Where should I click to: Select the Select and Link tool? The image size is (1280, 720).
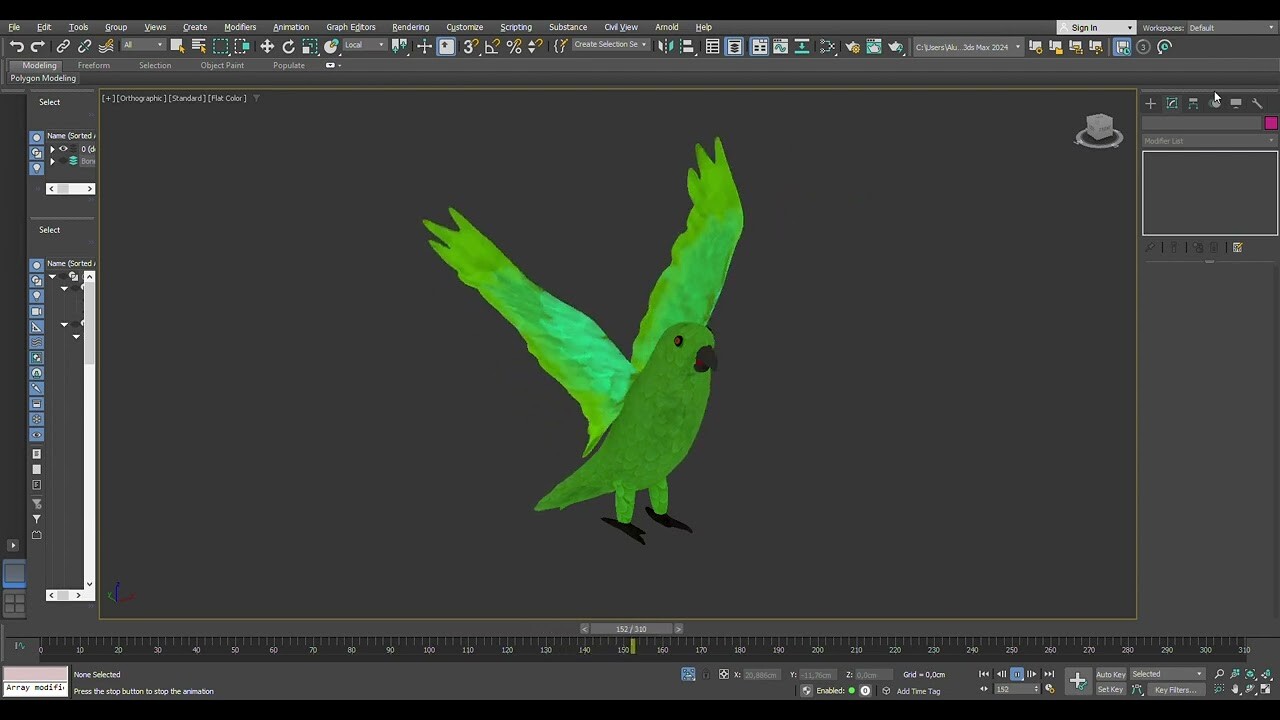(62, 47)
